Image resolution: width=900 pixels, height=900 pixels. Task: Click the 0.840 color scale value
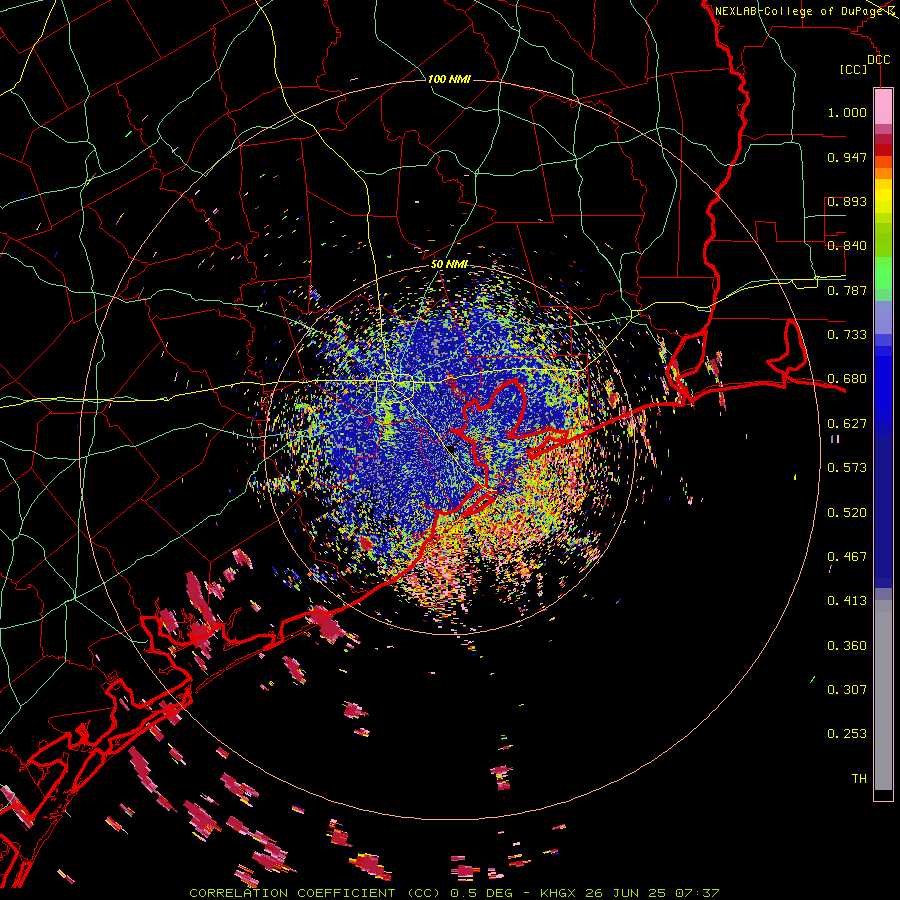[847, 246]
